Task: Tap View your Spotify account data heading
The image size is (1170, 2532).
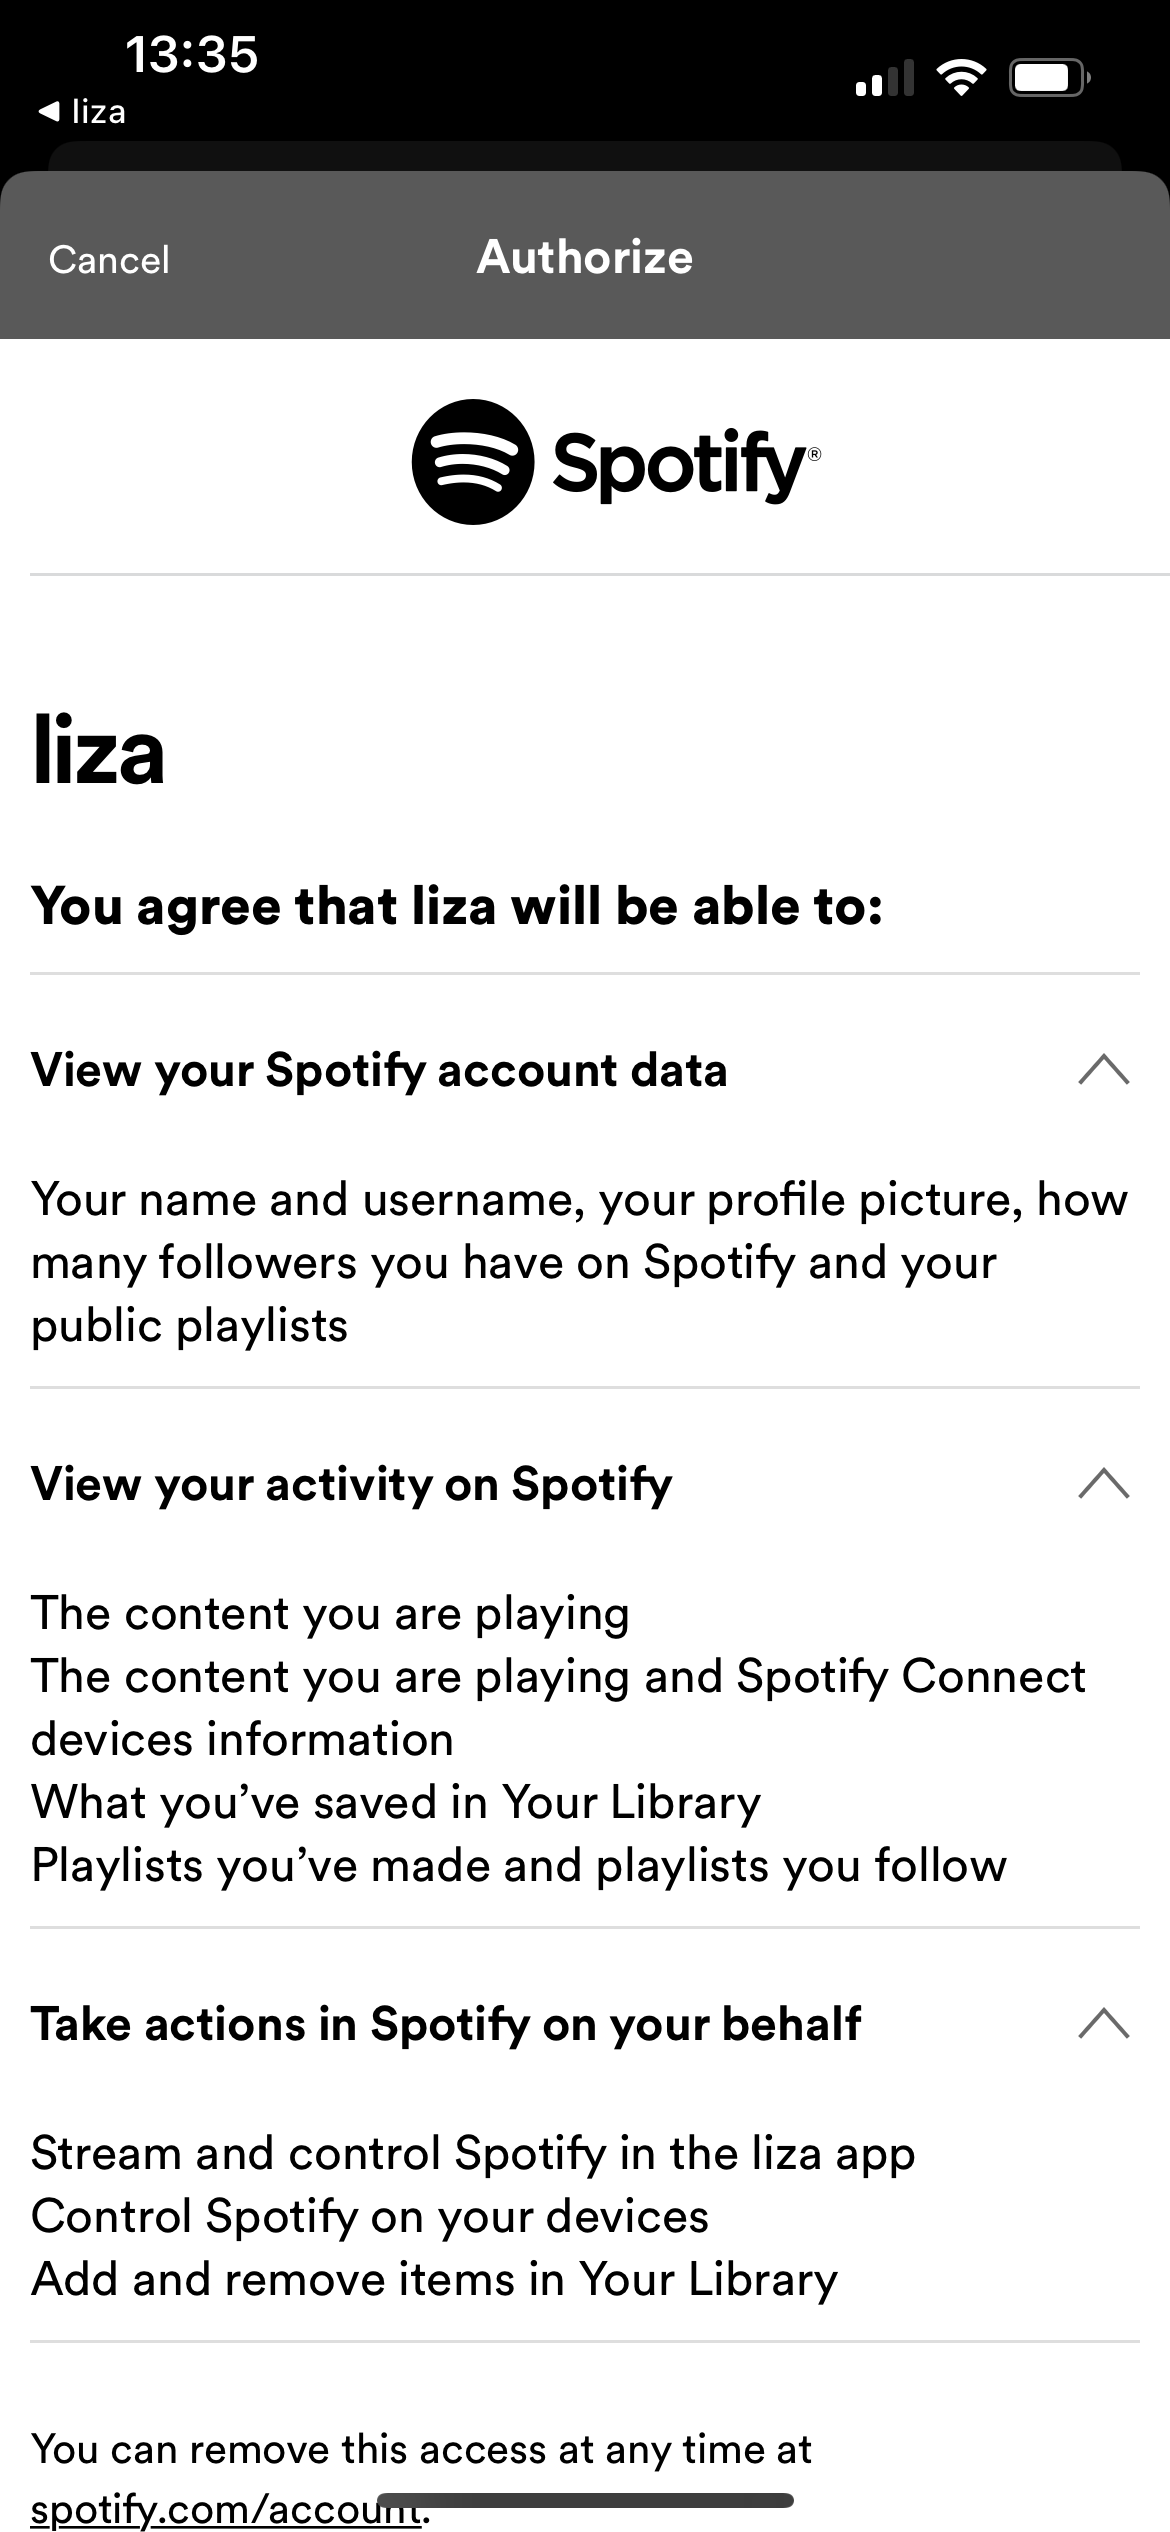Action: coord(379,1070)
